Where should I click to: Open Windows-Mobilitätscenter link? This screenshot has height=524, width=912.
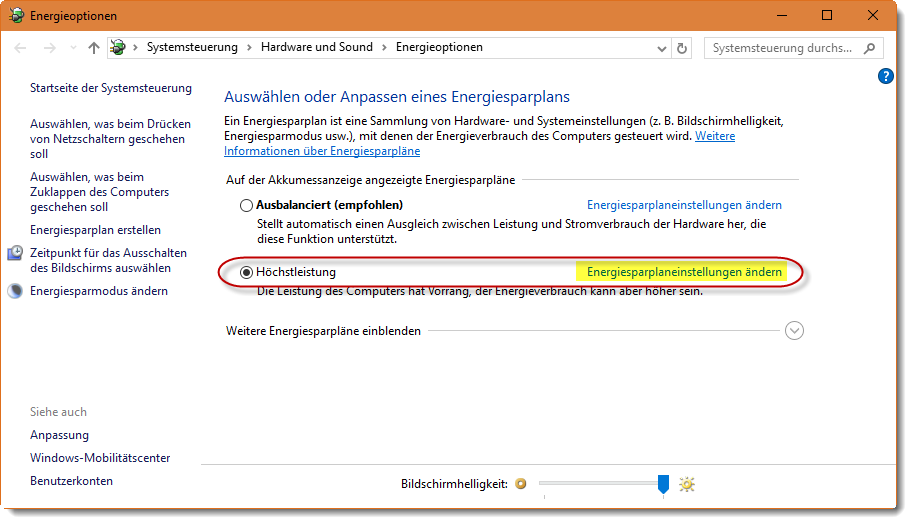click(100, 458)
